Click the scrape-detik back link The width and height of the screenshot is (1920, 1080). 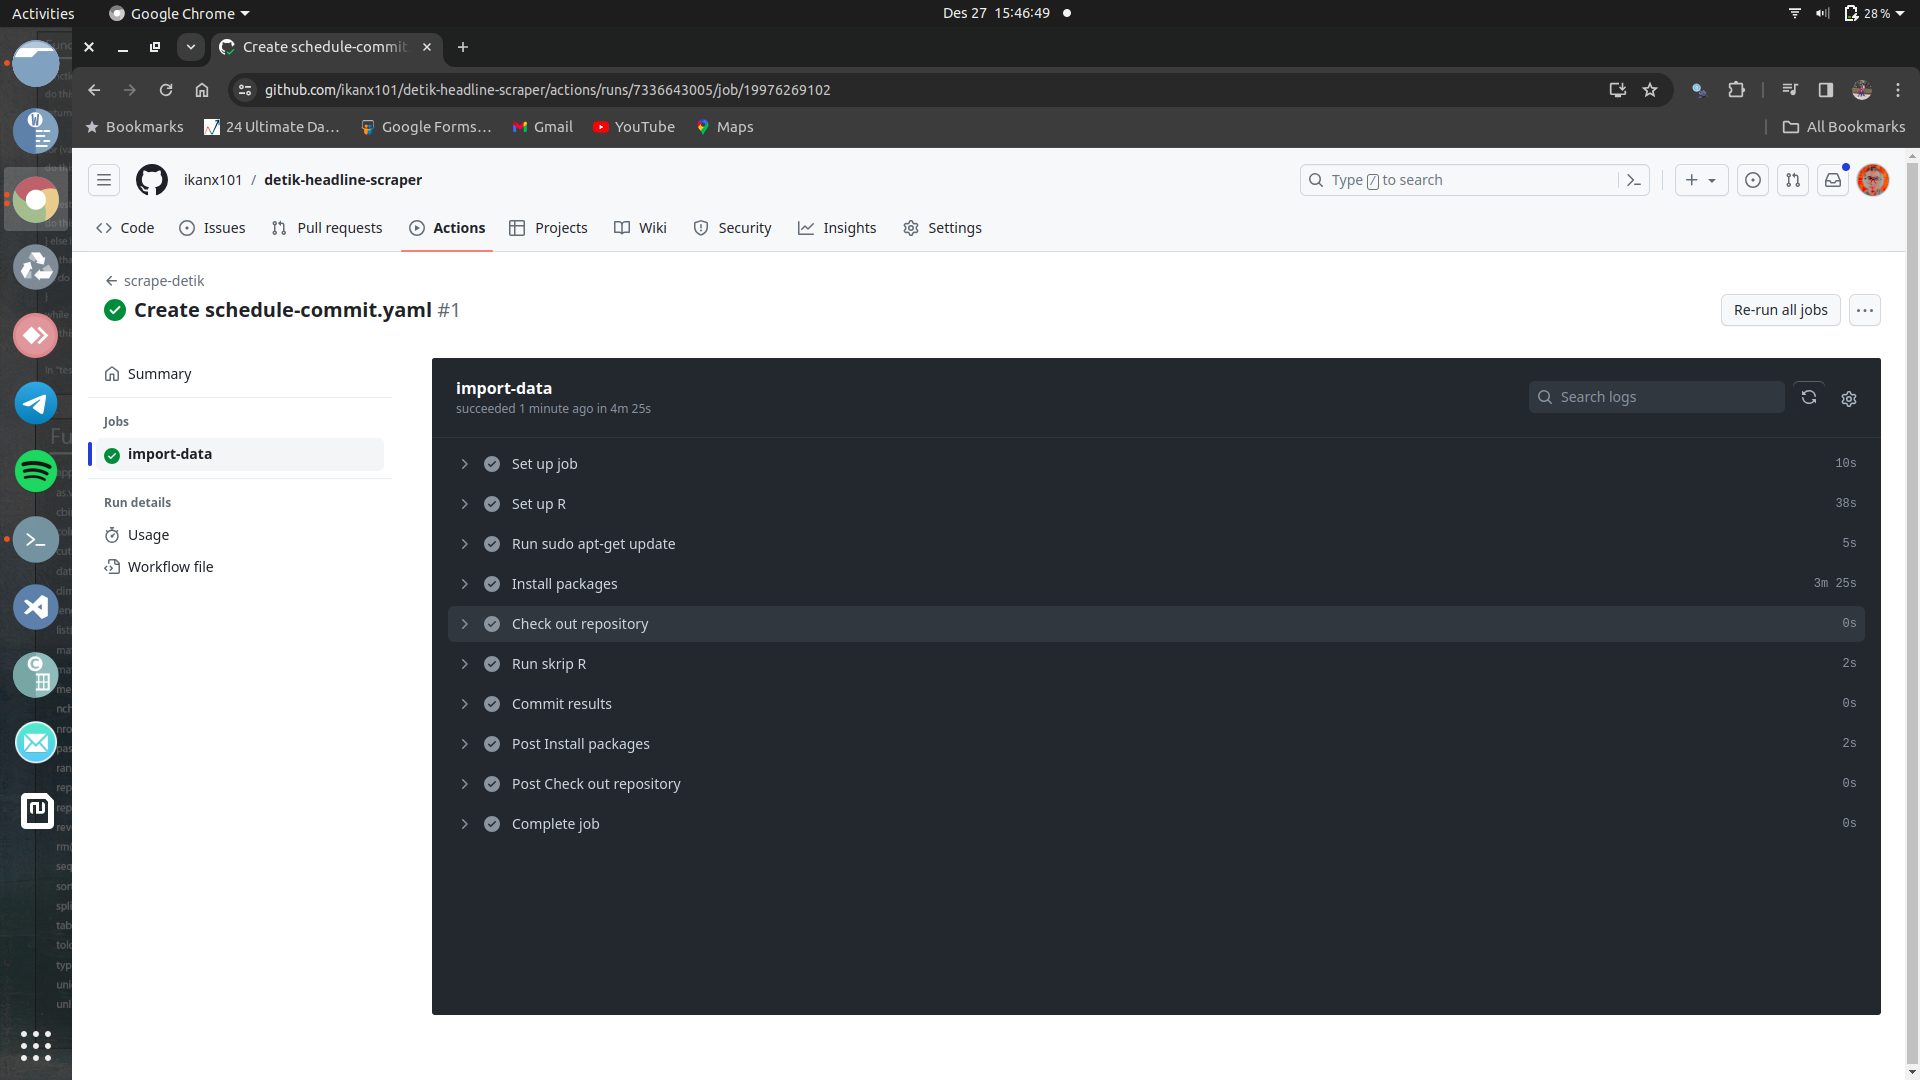coord(156,280)
